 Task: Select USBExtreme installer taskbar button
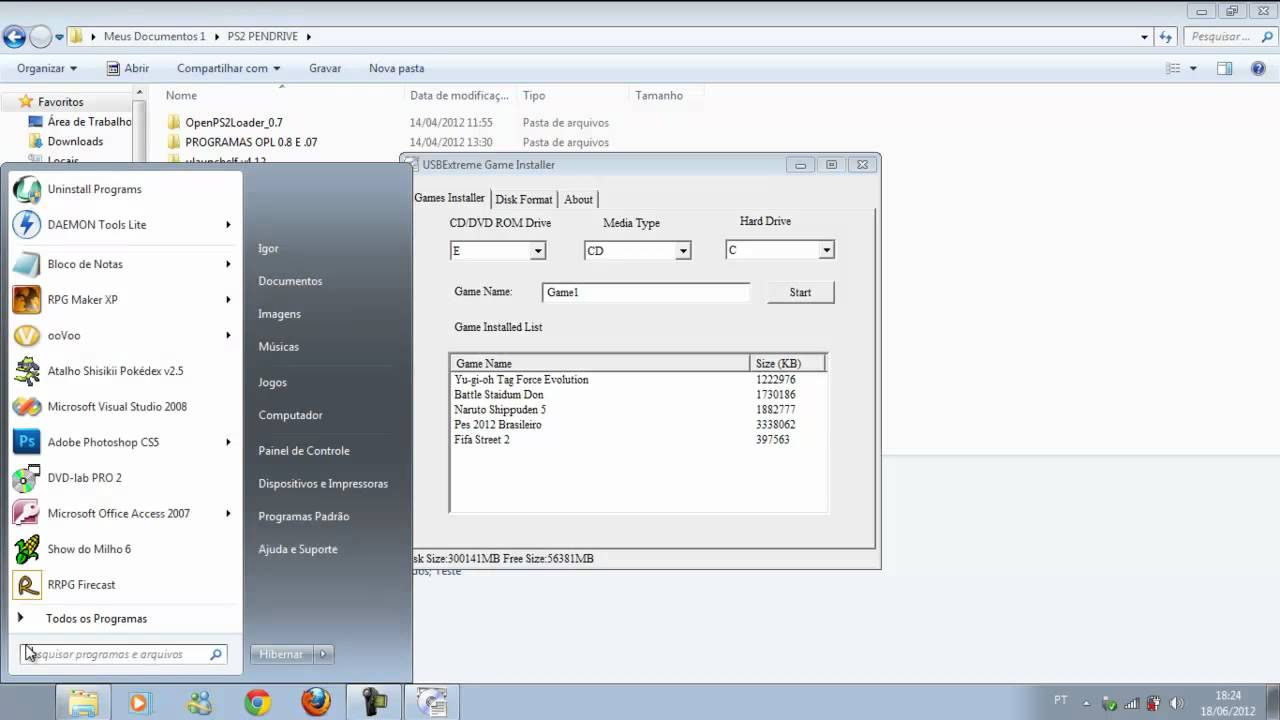click(432, 703)
